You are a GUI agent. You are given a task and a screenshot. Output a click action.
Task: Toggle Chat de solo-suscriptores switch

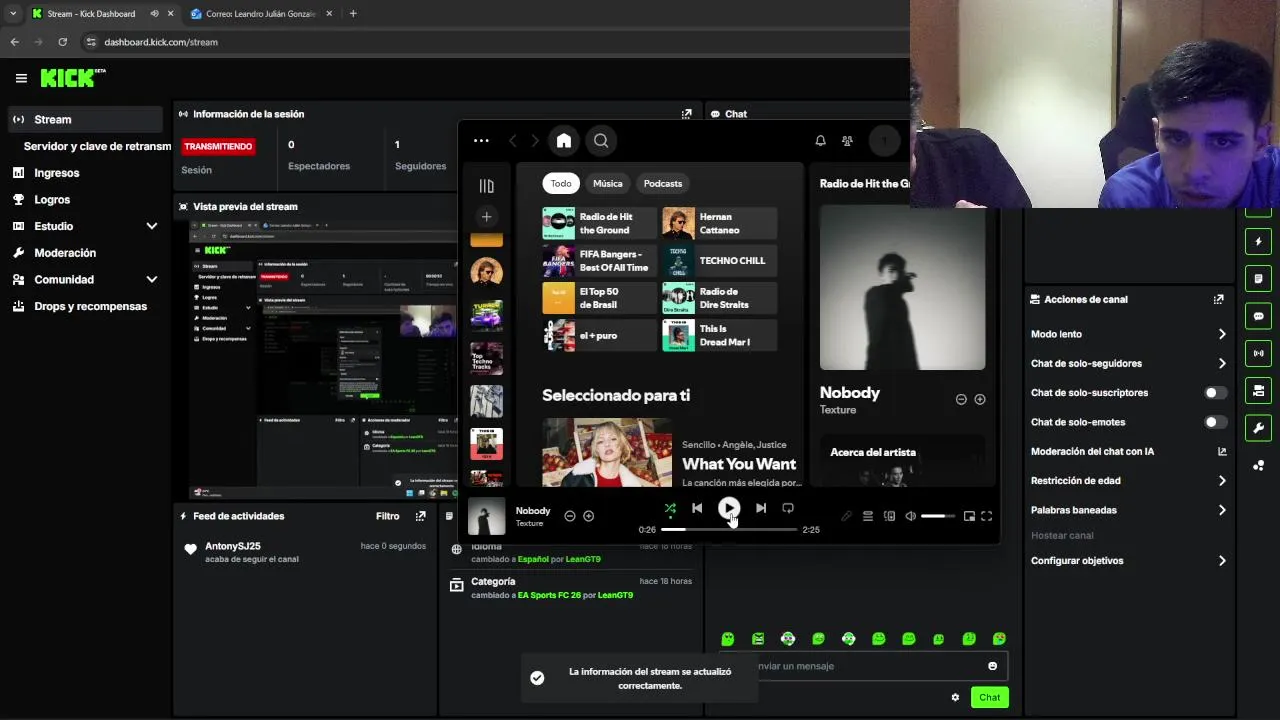[x=1215, y=393]
